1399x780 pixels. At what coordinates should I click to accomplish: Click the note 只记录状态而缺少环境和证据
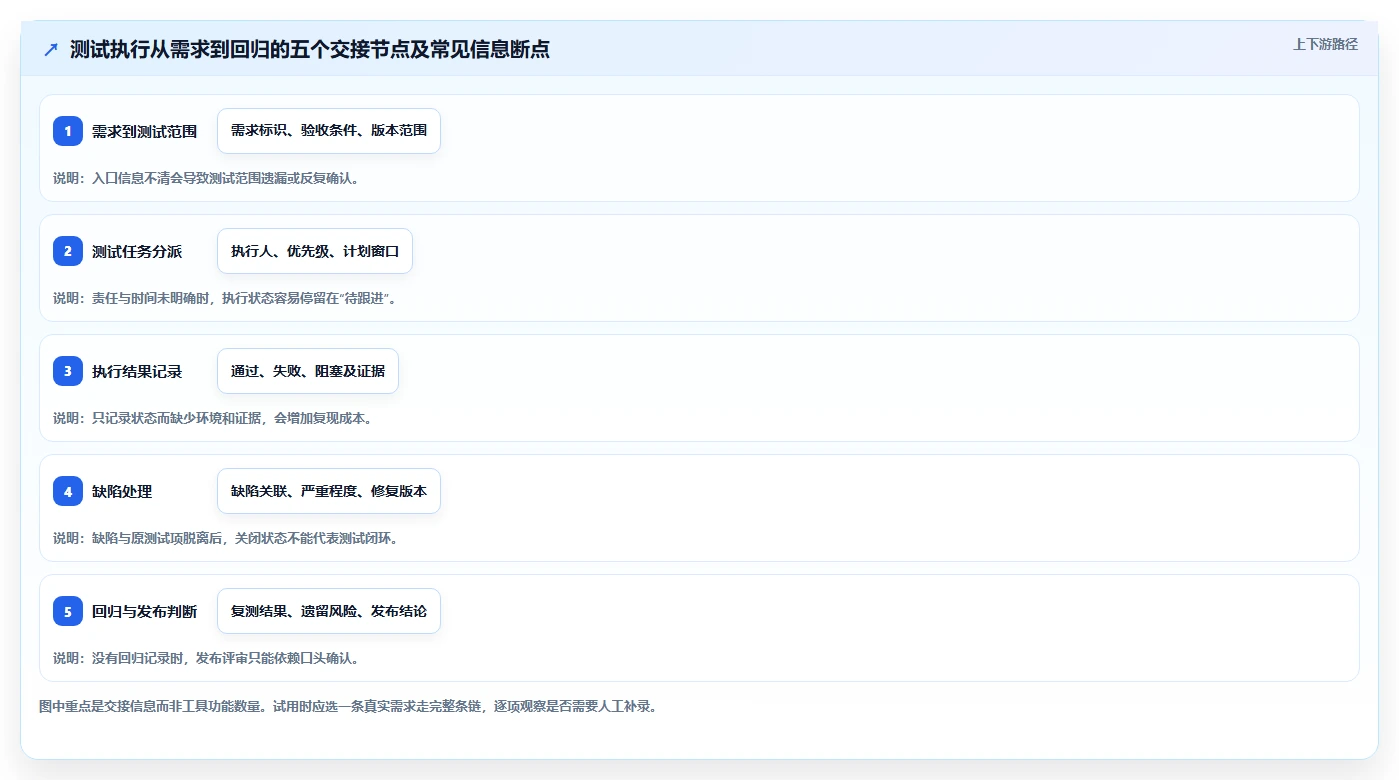pos(213,418)
